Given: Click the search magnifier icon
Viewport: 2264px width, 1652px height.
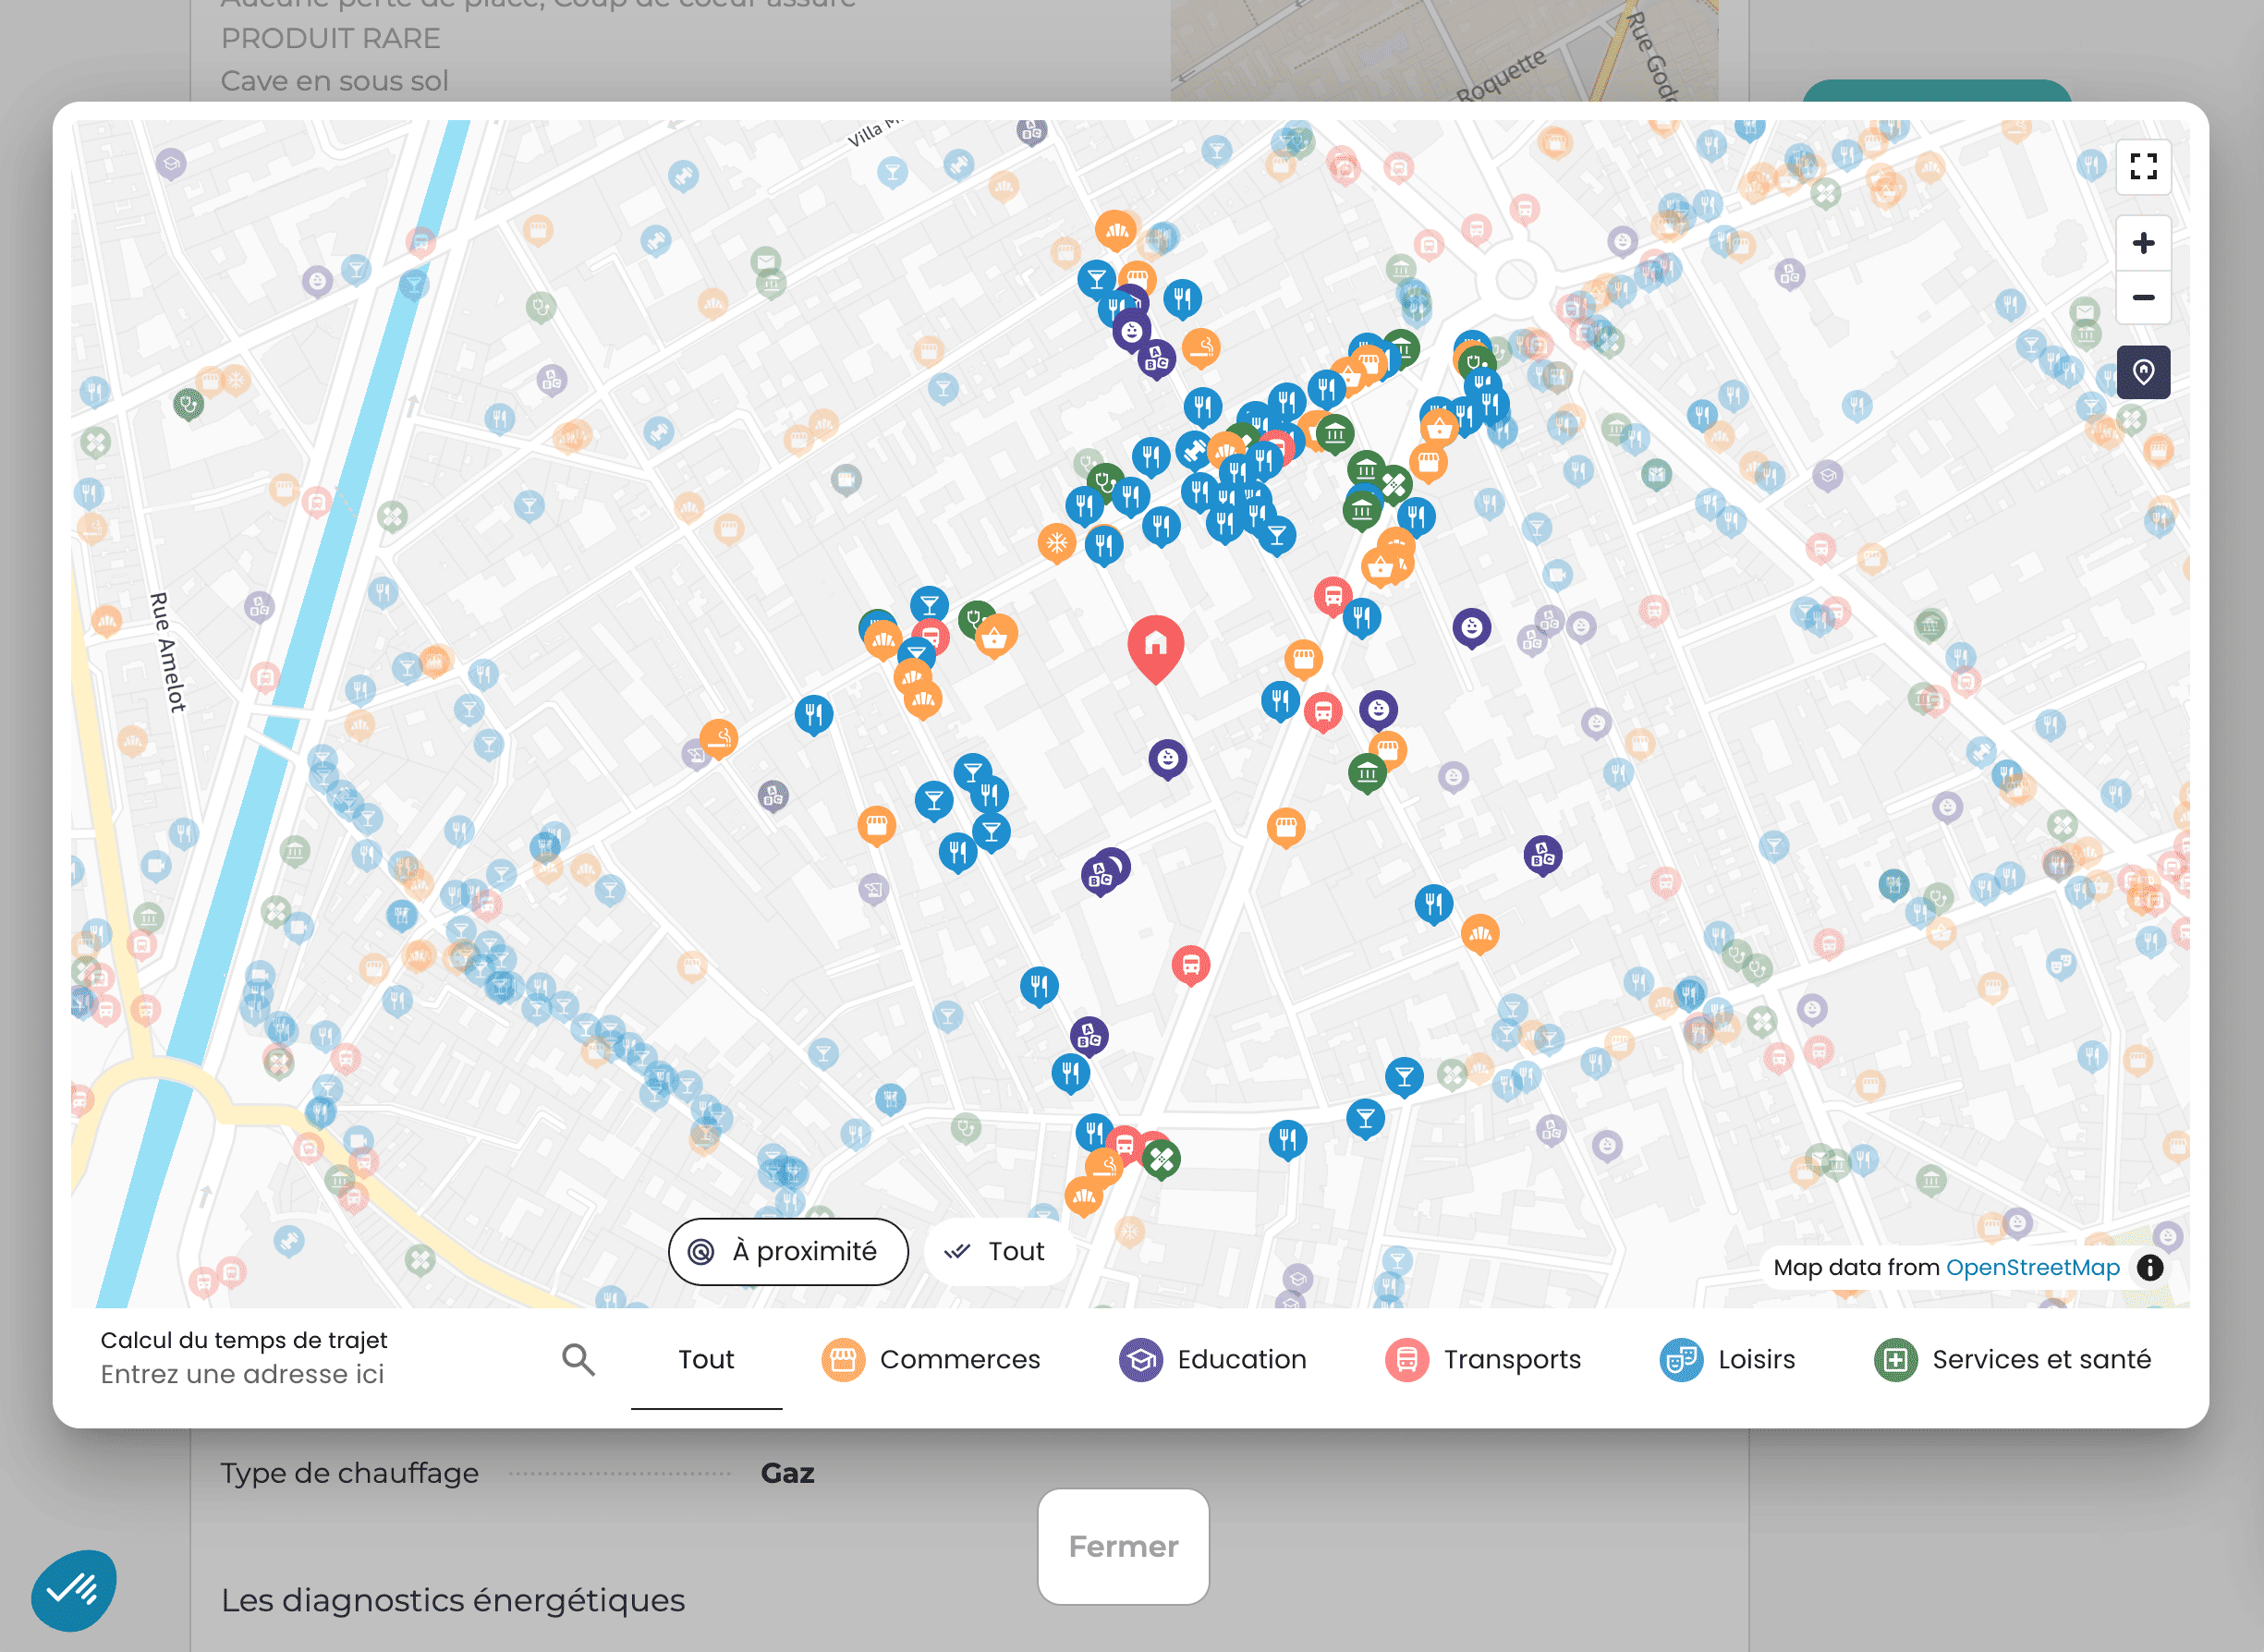Looking at the screenshot, I should click(x=578, y=1360).
